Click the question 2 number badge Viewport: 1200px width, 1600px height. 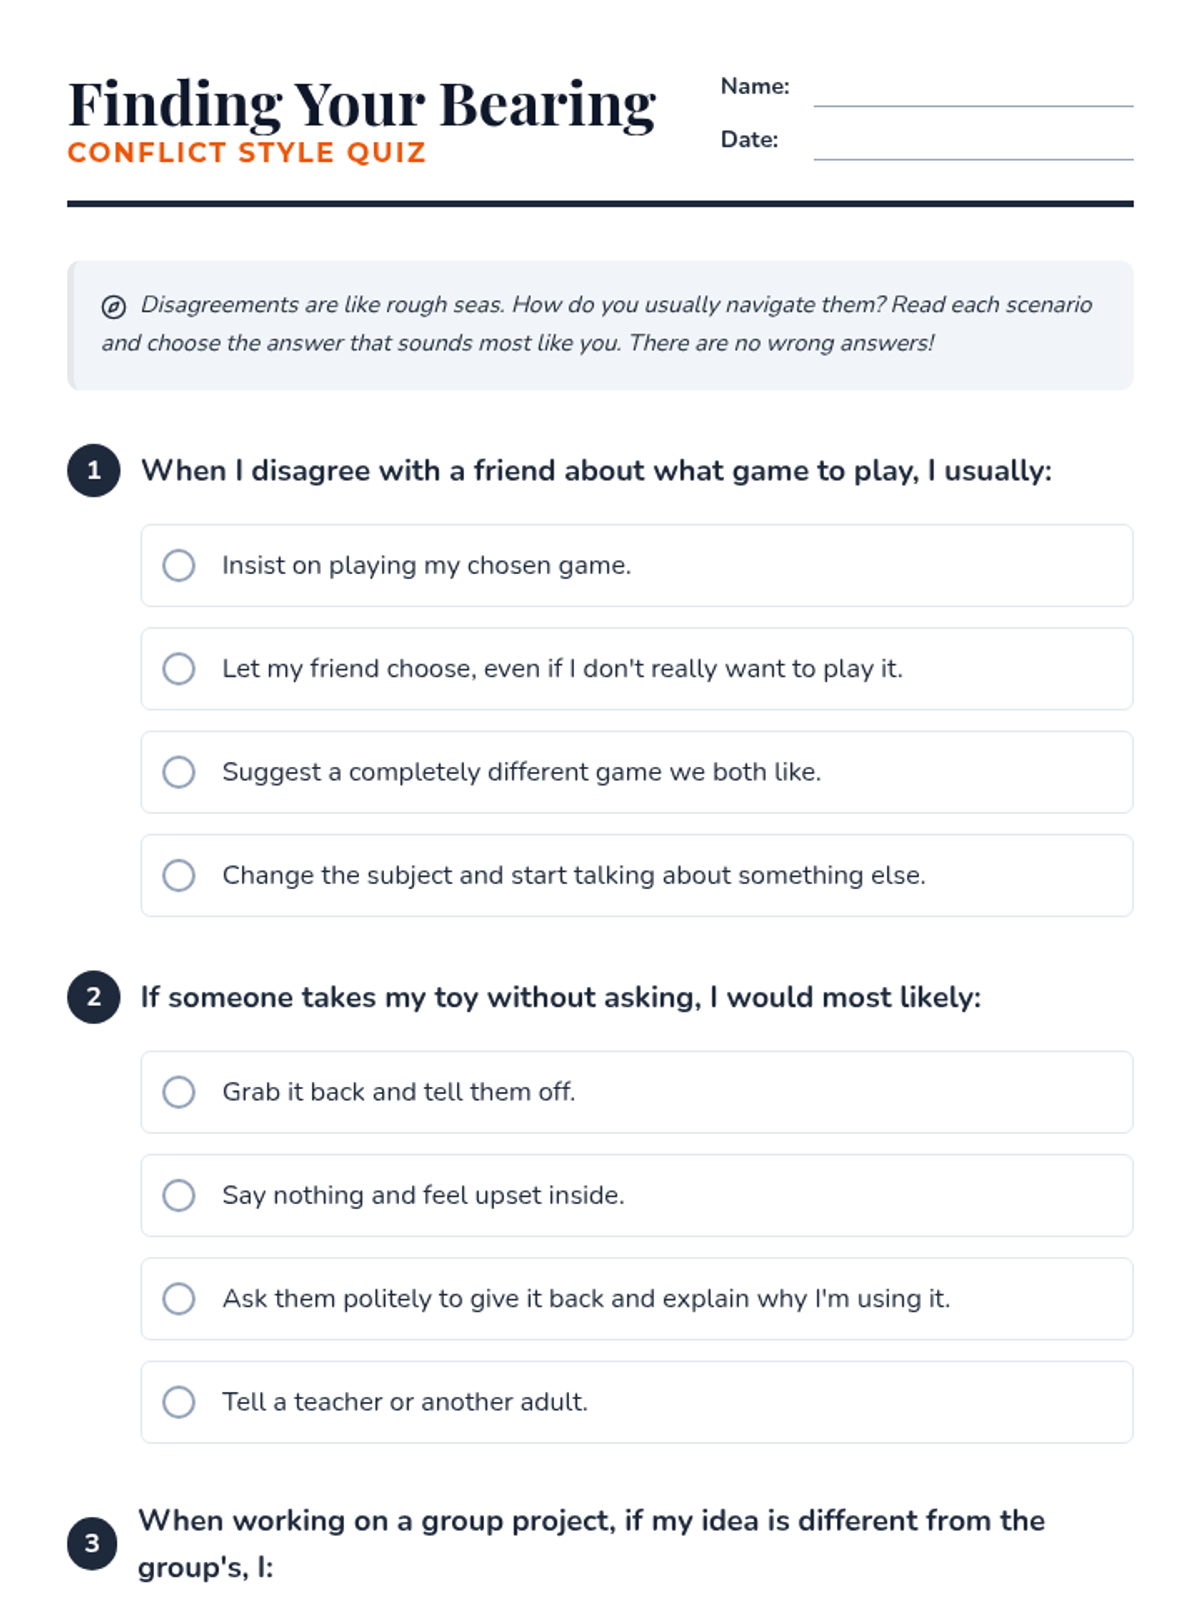[x=94, y=997]
